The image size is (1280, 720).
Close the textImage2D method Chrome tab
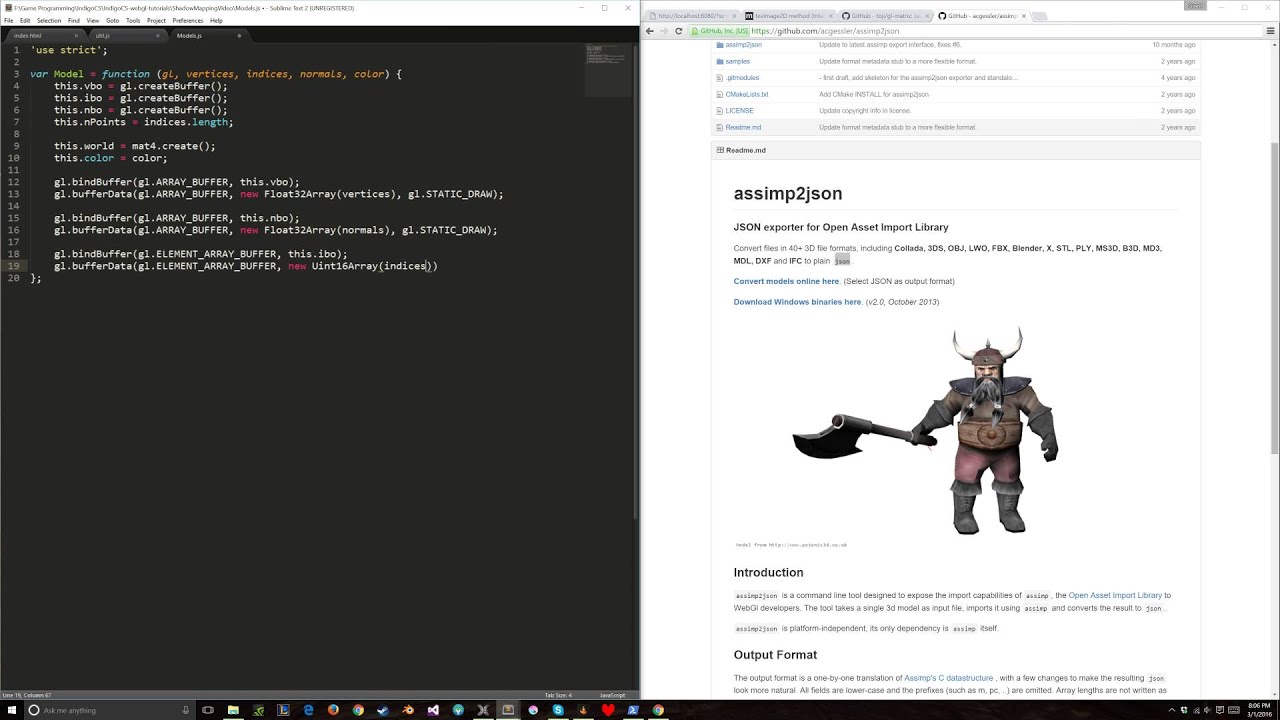(832, 16)
